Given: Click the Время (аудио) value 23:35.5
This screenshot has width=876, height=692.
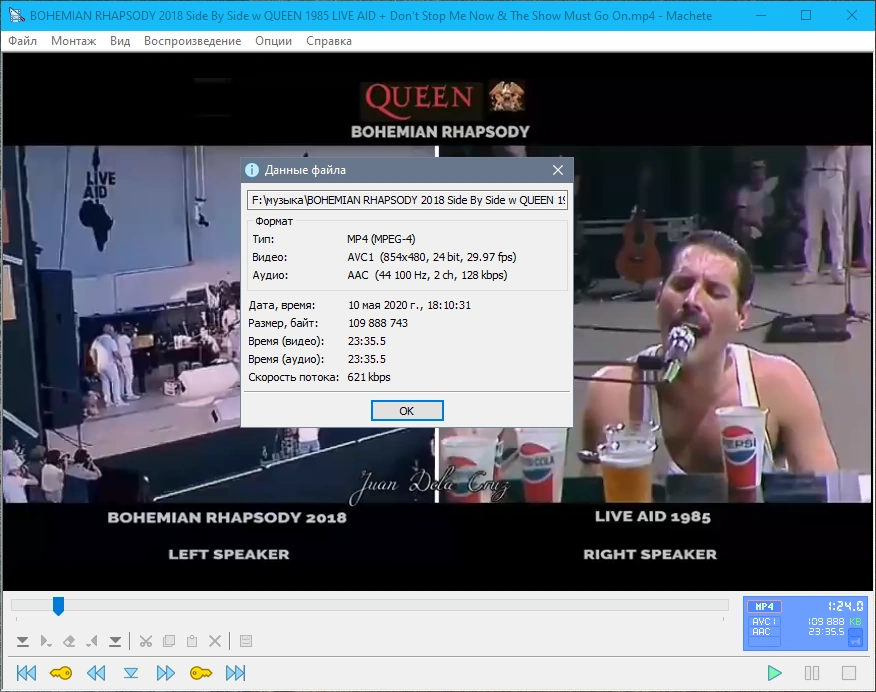Looking at the screenshot, I should [x=366, y=359].
